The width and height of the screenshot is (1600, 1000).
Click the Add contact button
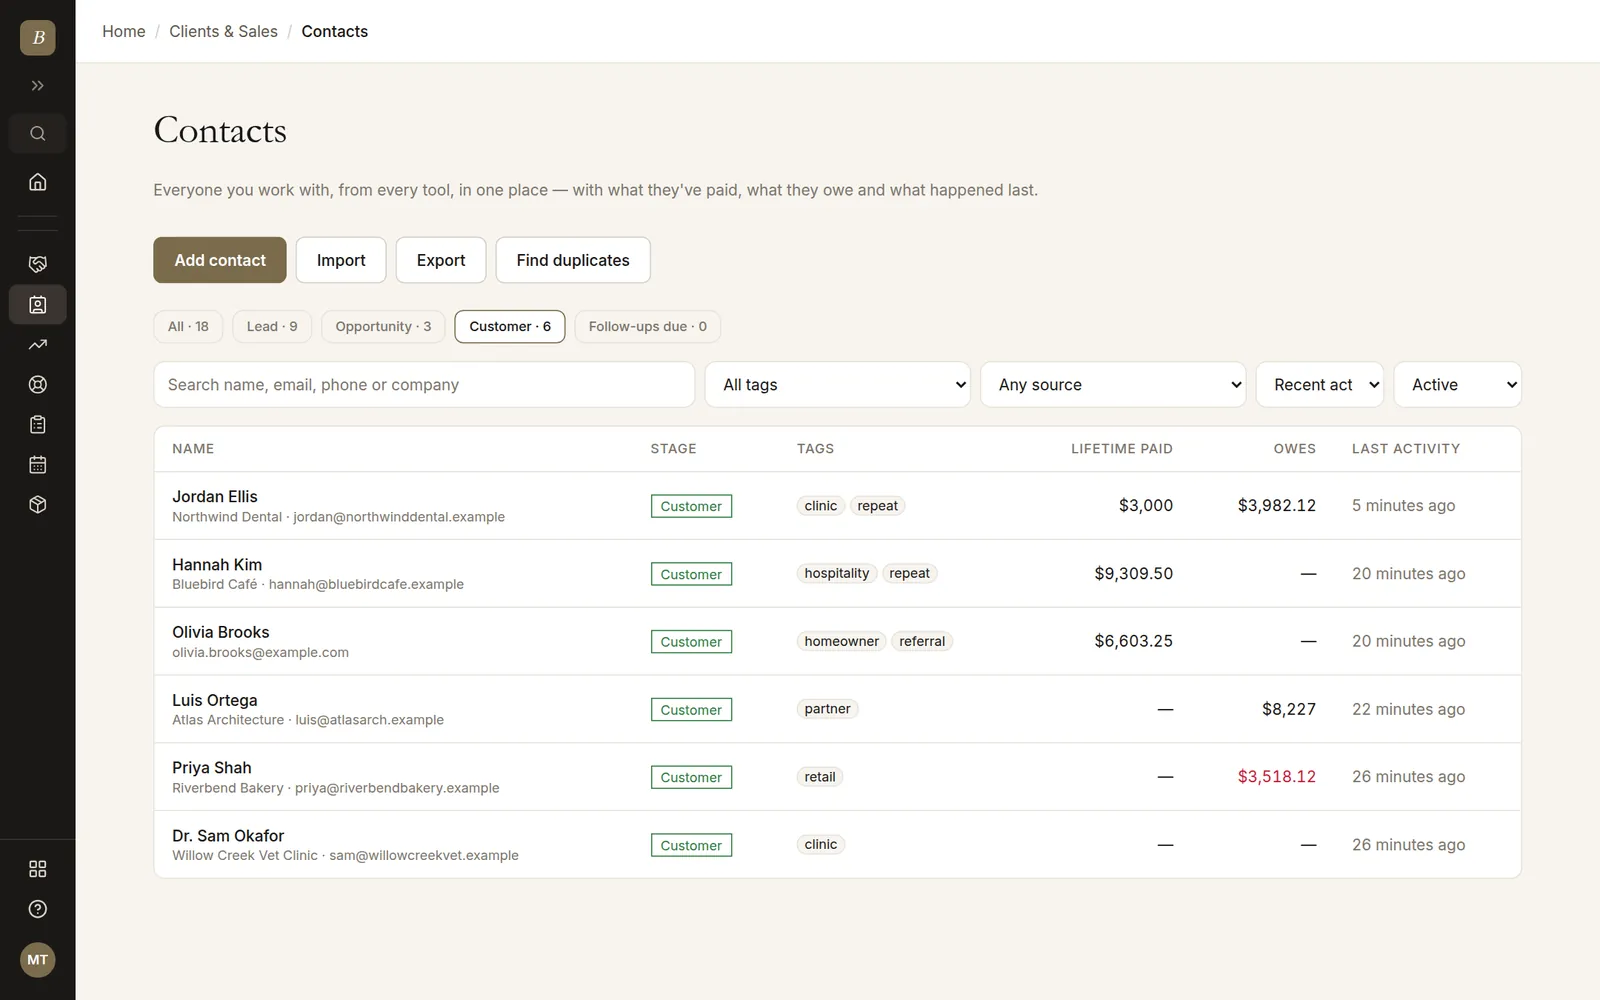tap(220, 260)
